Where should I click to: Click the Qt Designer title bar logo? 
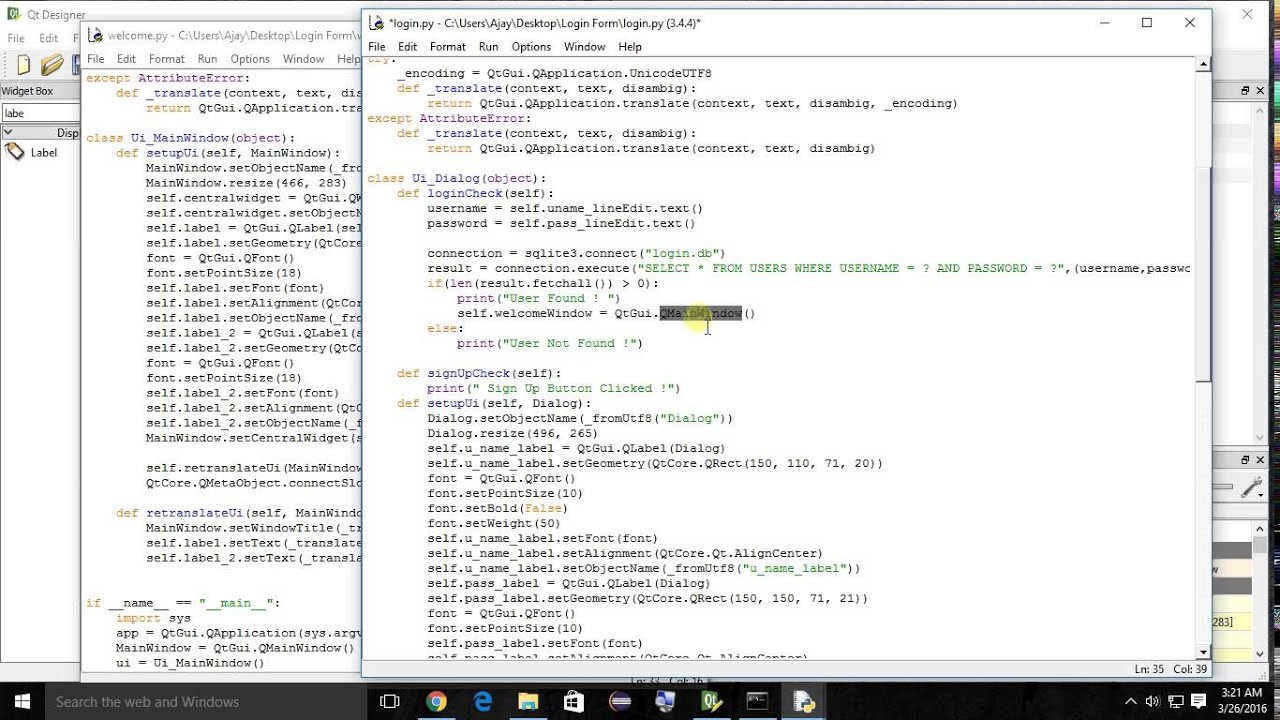tap(11, 15)
